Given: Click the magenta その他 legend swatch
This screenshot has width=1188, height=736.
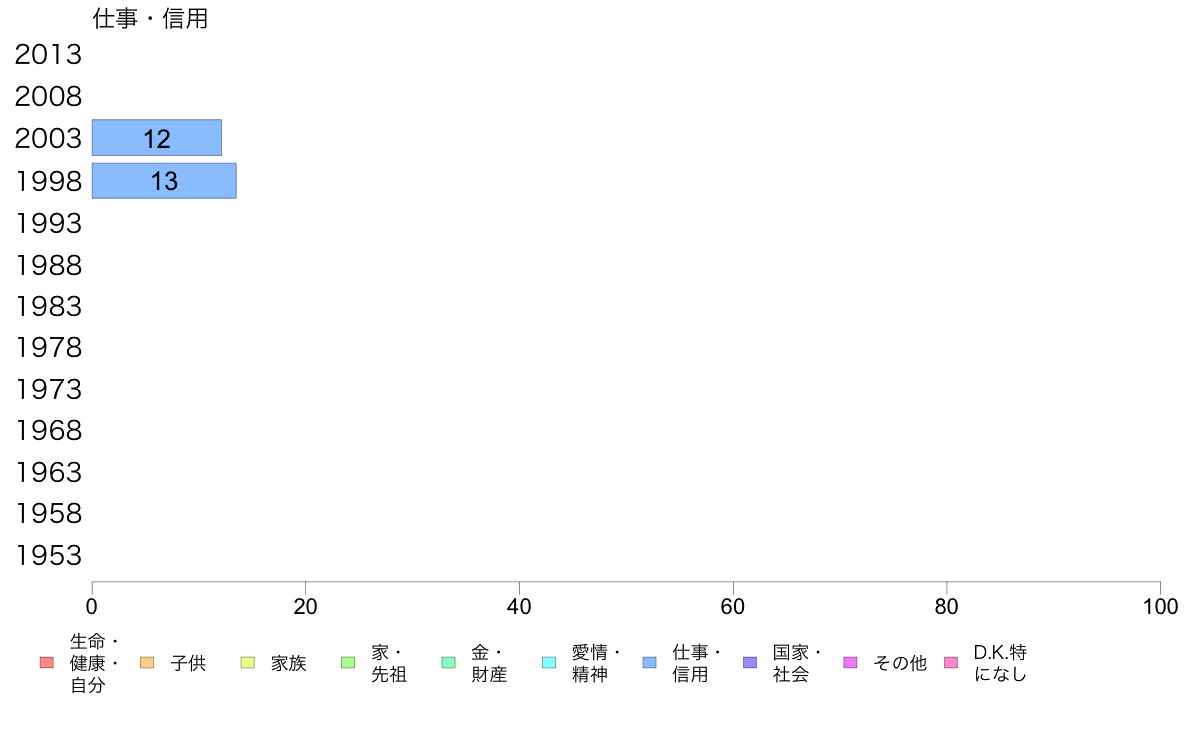Looking at the screenshot, I should (850, 663).
